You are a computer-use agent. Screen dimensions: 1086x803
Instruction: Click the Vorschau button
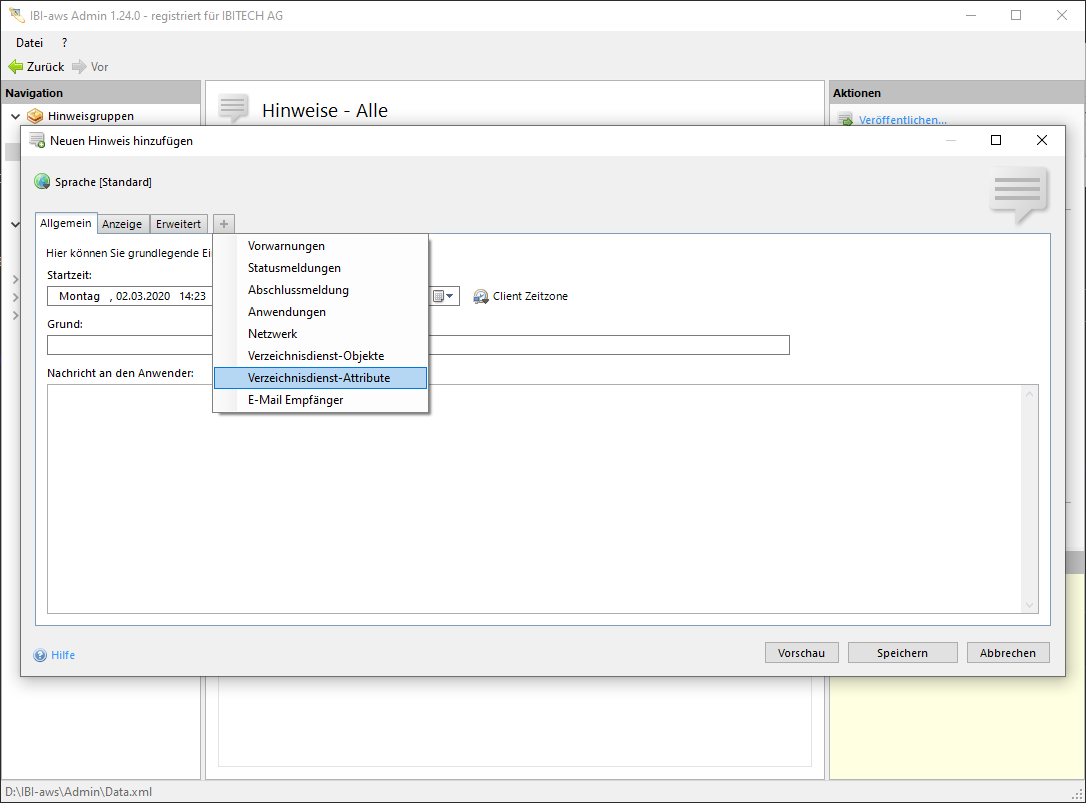[801, 653]
